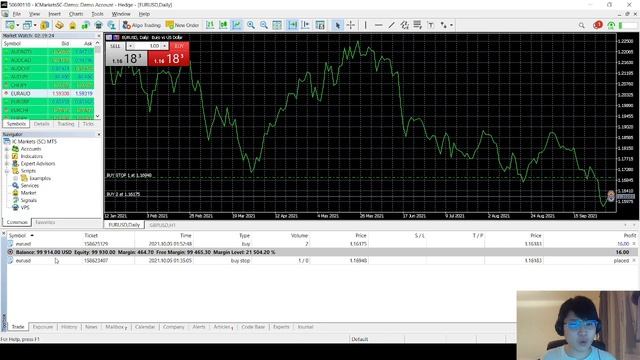
Task: Click the red notifications badge icon
Action: point(598,25)
